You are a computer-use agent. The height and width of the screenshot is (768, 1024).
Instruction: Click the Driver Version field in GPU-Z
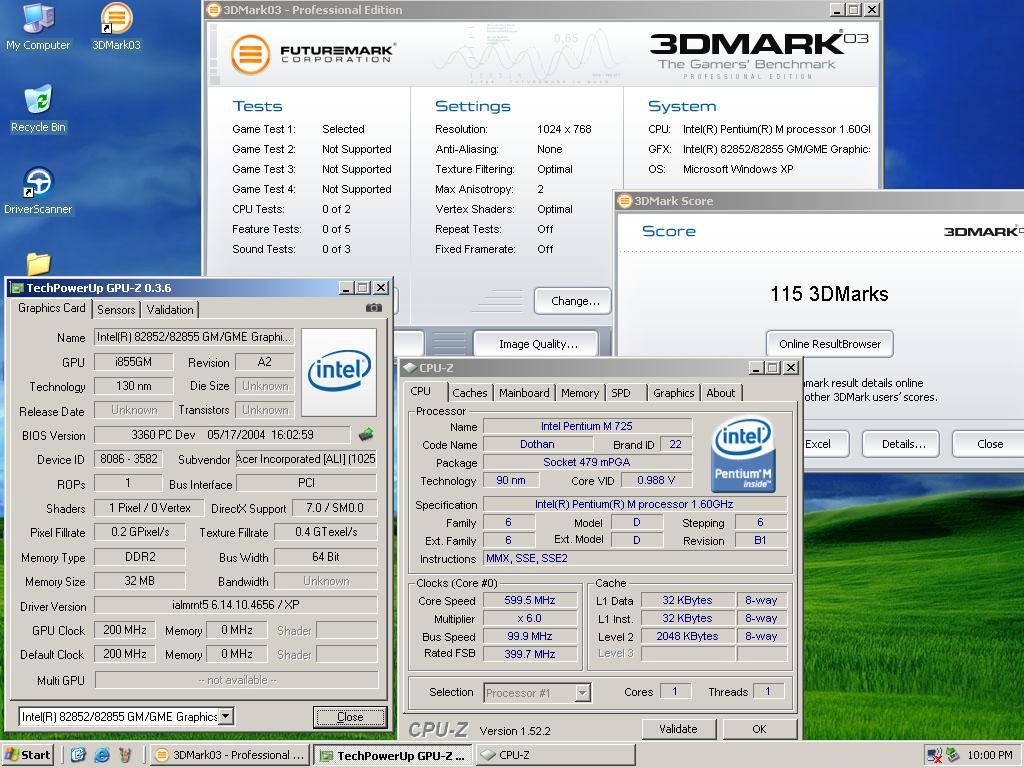pyautogui.click(x=236, y=605)
